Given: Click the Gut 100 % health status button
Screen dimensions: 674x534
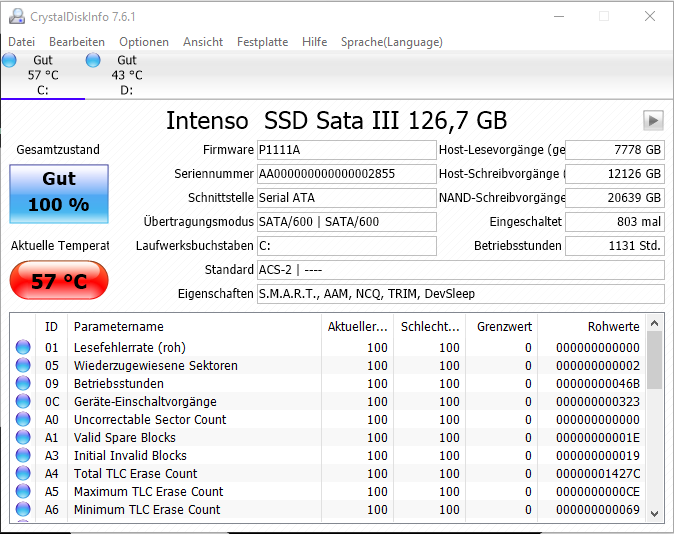Looking at the screenshot, I should pyautogui.click(x=59, y=194).
